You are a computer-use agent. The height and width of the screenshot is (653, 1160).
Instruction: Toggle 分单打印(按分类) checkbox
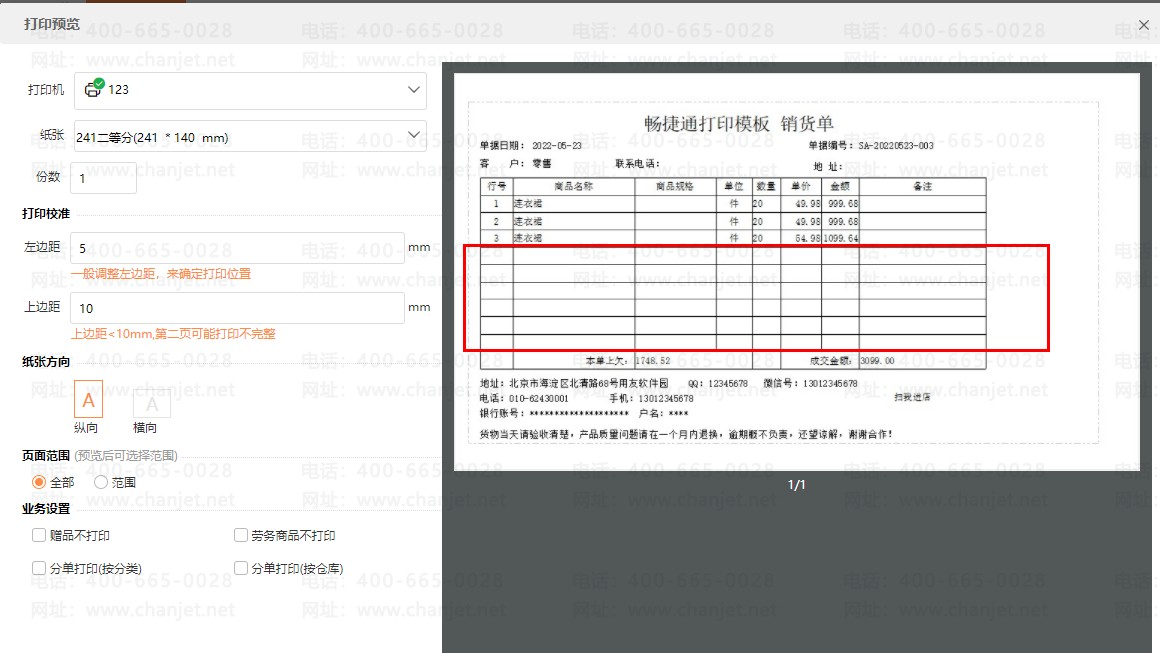click(x=38, y=568)
